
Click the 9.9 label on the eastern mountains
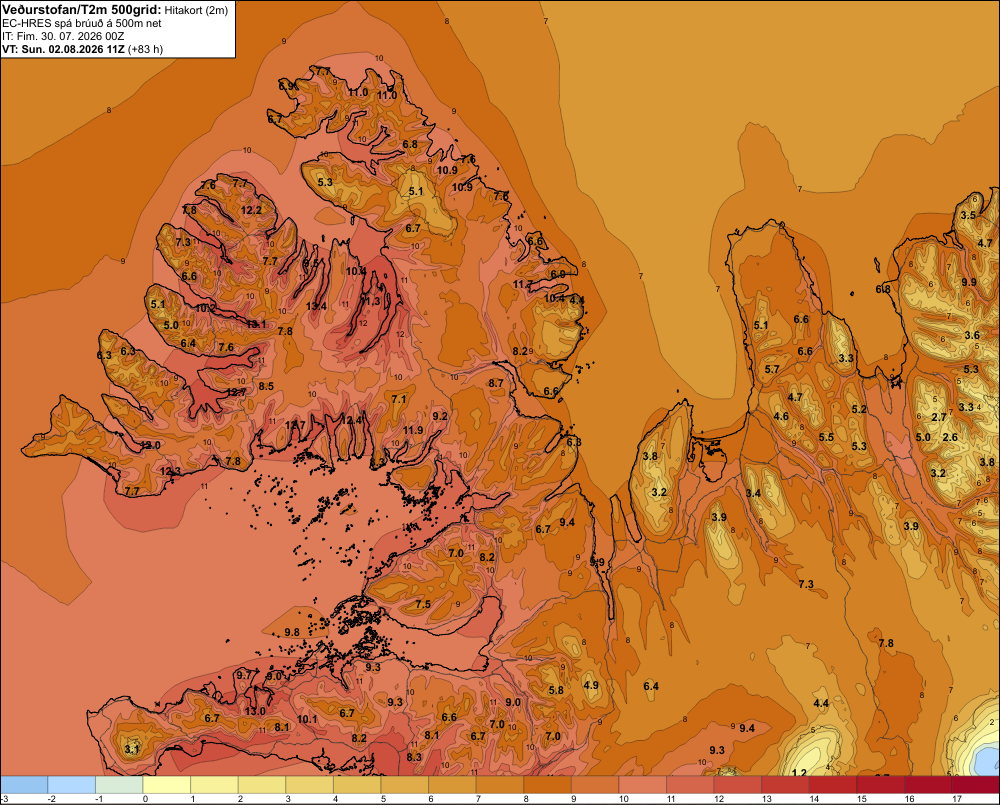click(969, 282)
